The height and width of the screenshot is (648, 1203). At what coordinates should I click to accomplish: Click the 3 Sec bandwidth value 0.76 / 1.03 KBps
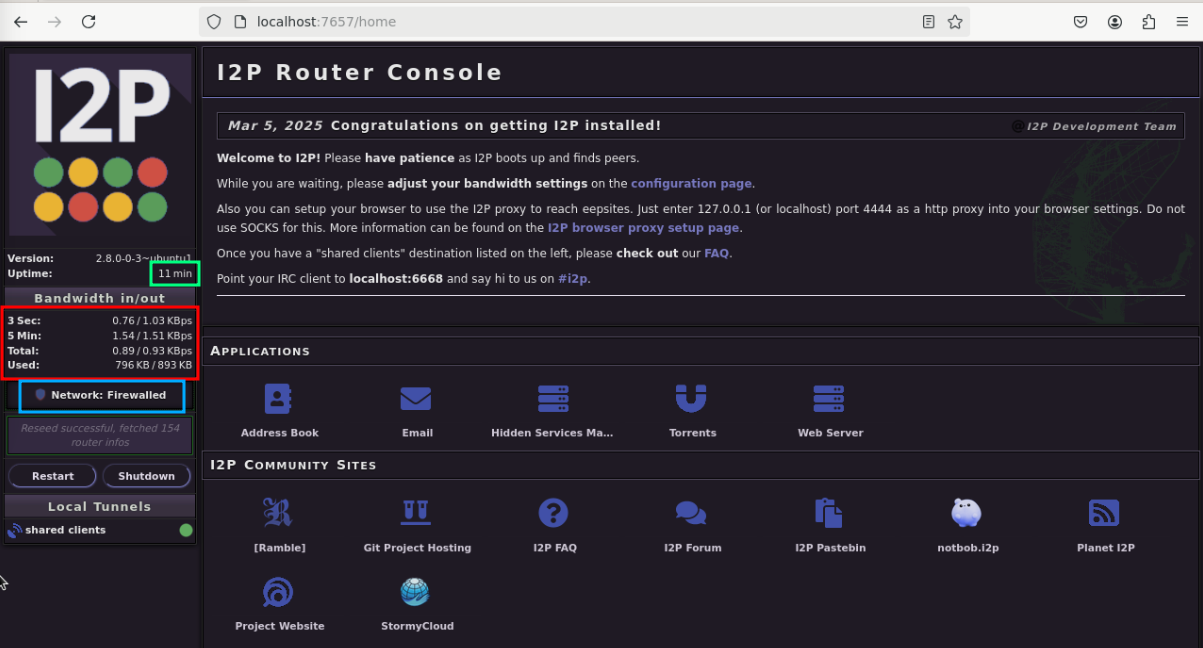click(152, 320)
